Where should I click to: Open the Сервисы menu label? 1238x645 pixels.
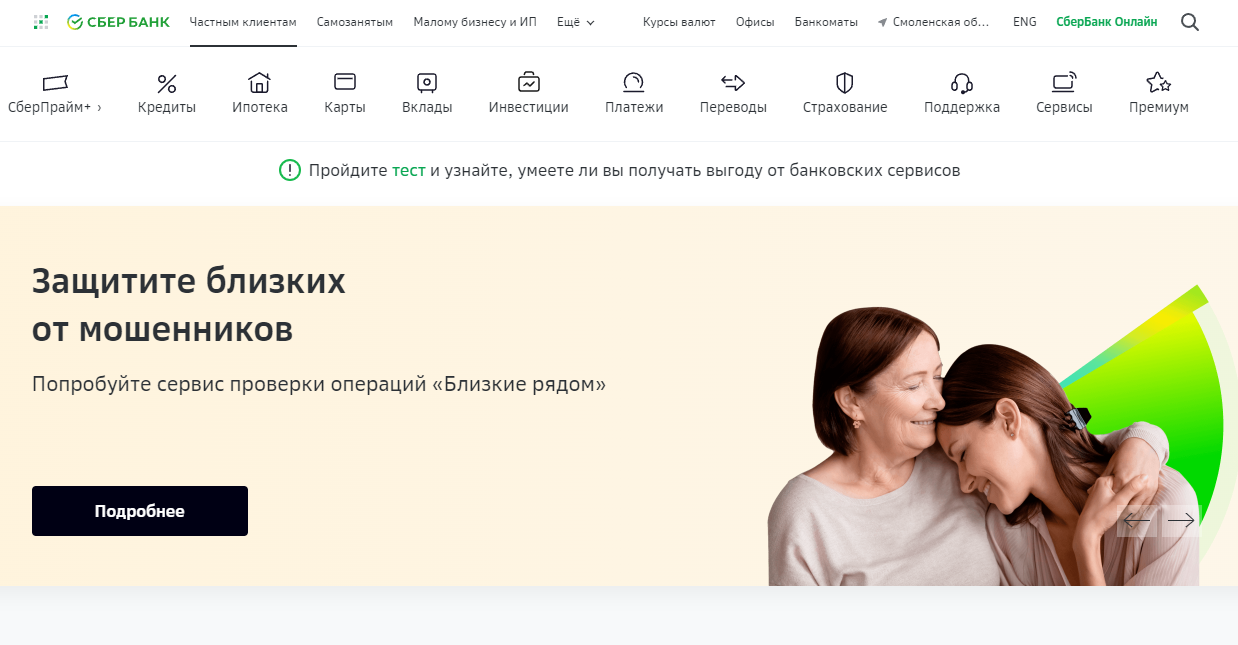(x=1064, y=107)
